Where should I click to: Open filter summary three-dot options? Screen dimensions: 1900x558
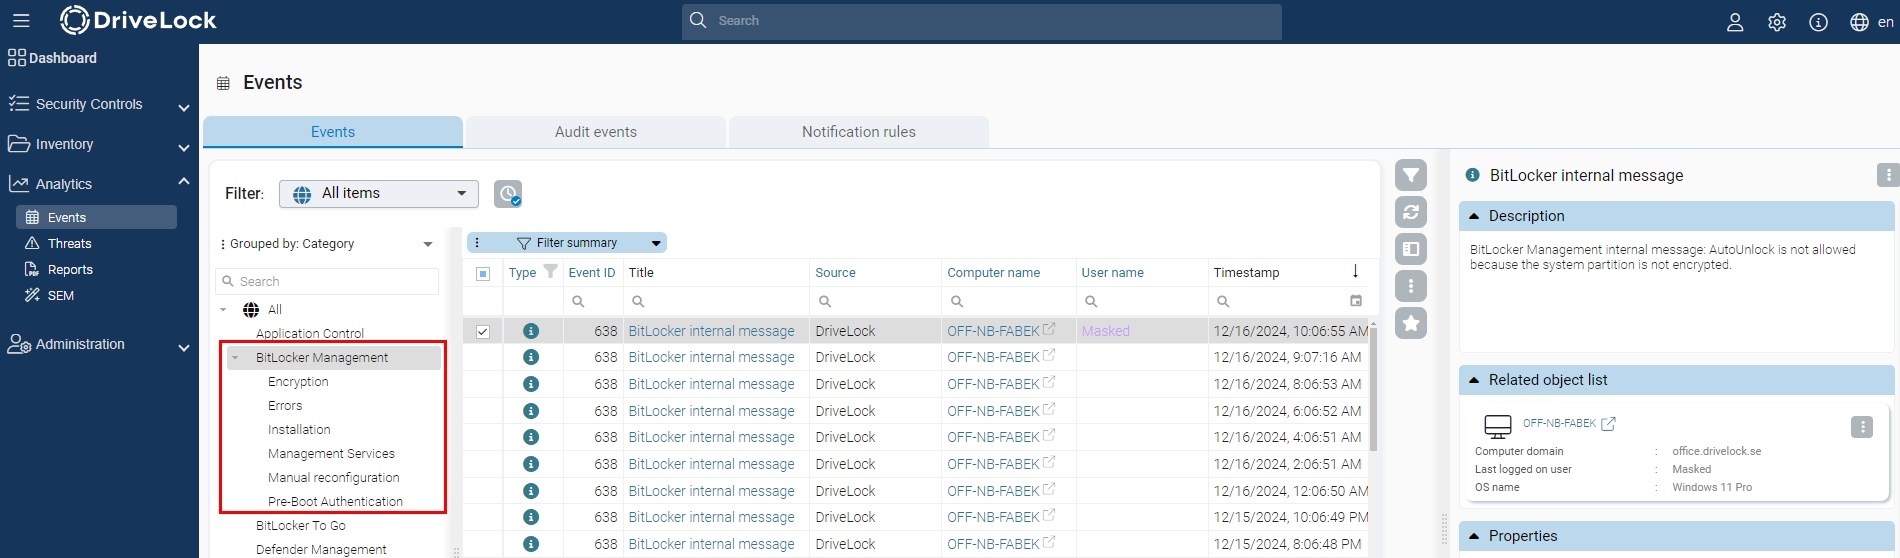(477, 243)
